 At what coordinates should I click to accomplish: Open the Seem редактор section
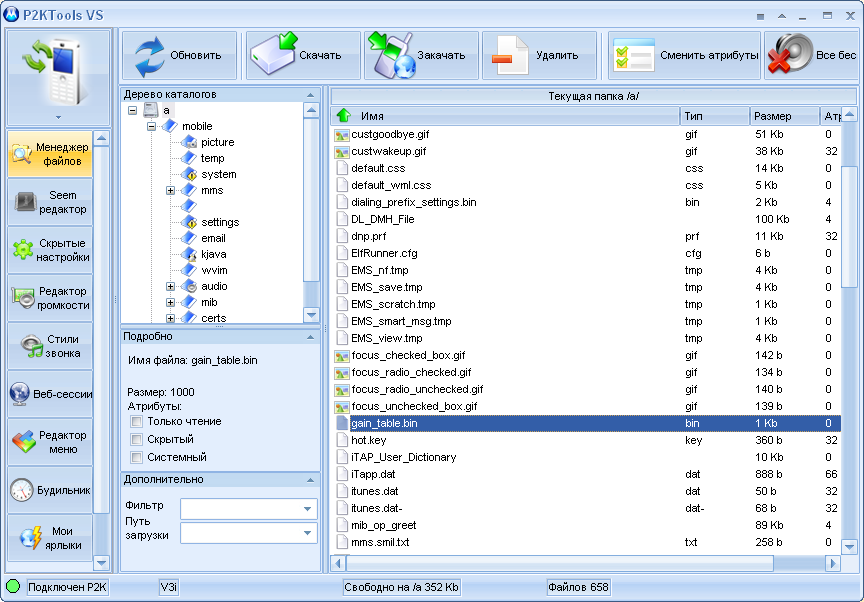click(50, 202)
